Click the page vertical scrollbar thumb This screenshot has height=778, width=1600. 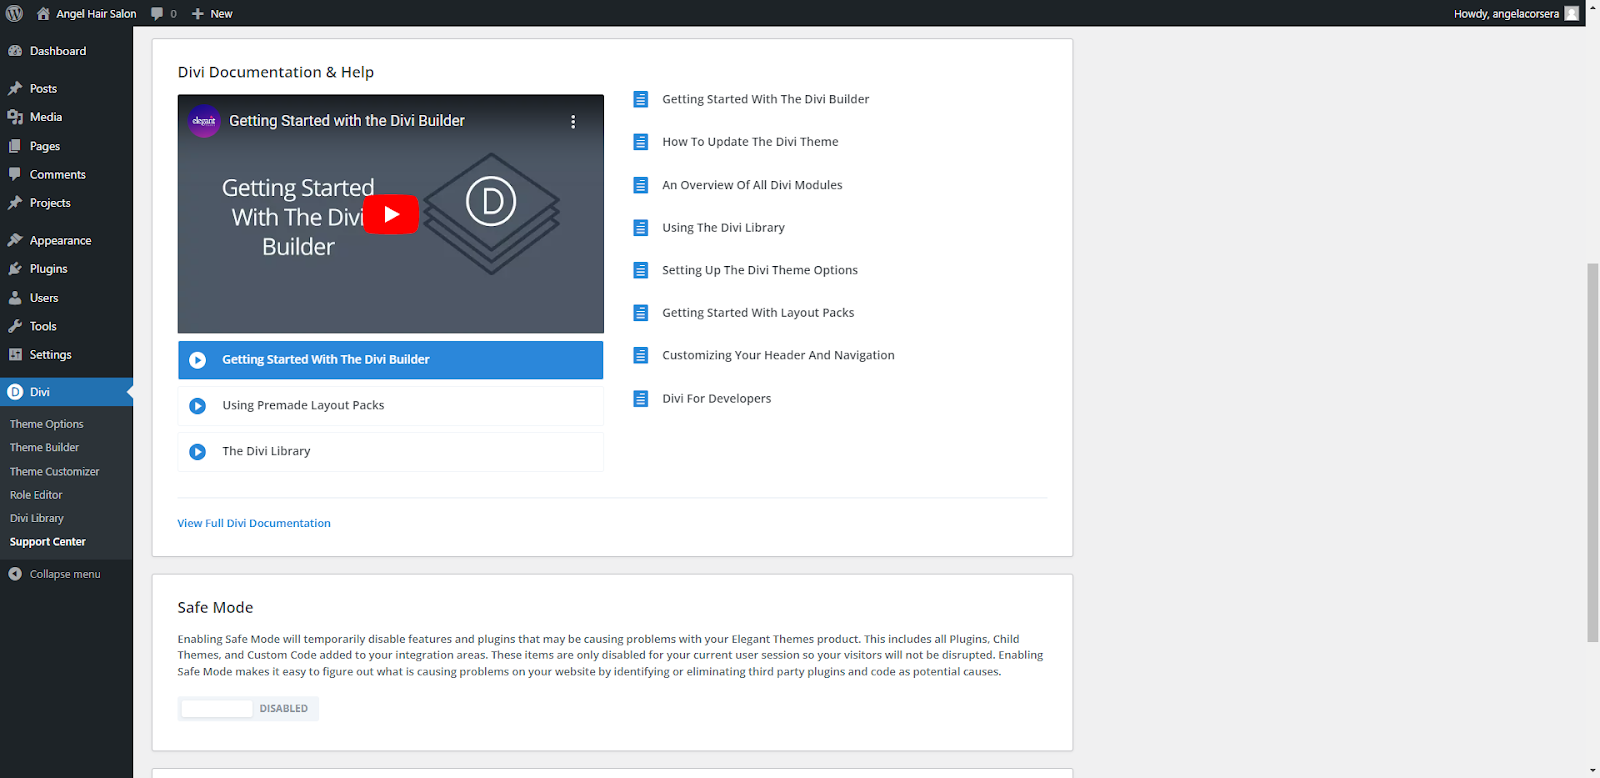point(1592,452)
